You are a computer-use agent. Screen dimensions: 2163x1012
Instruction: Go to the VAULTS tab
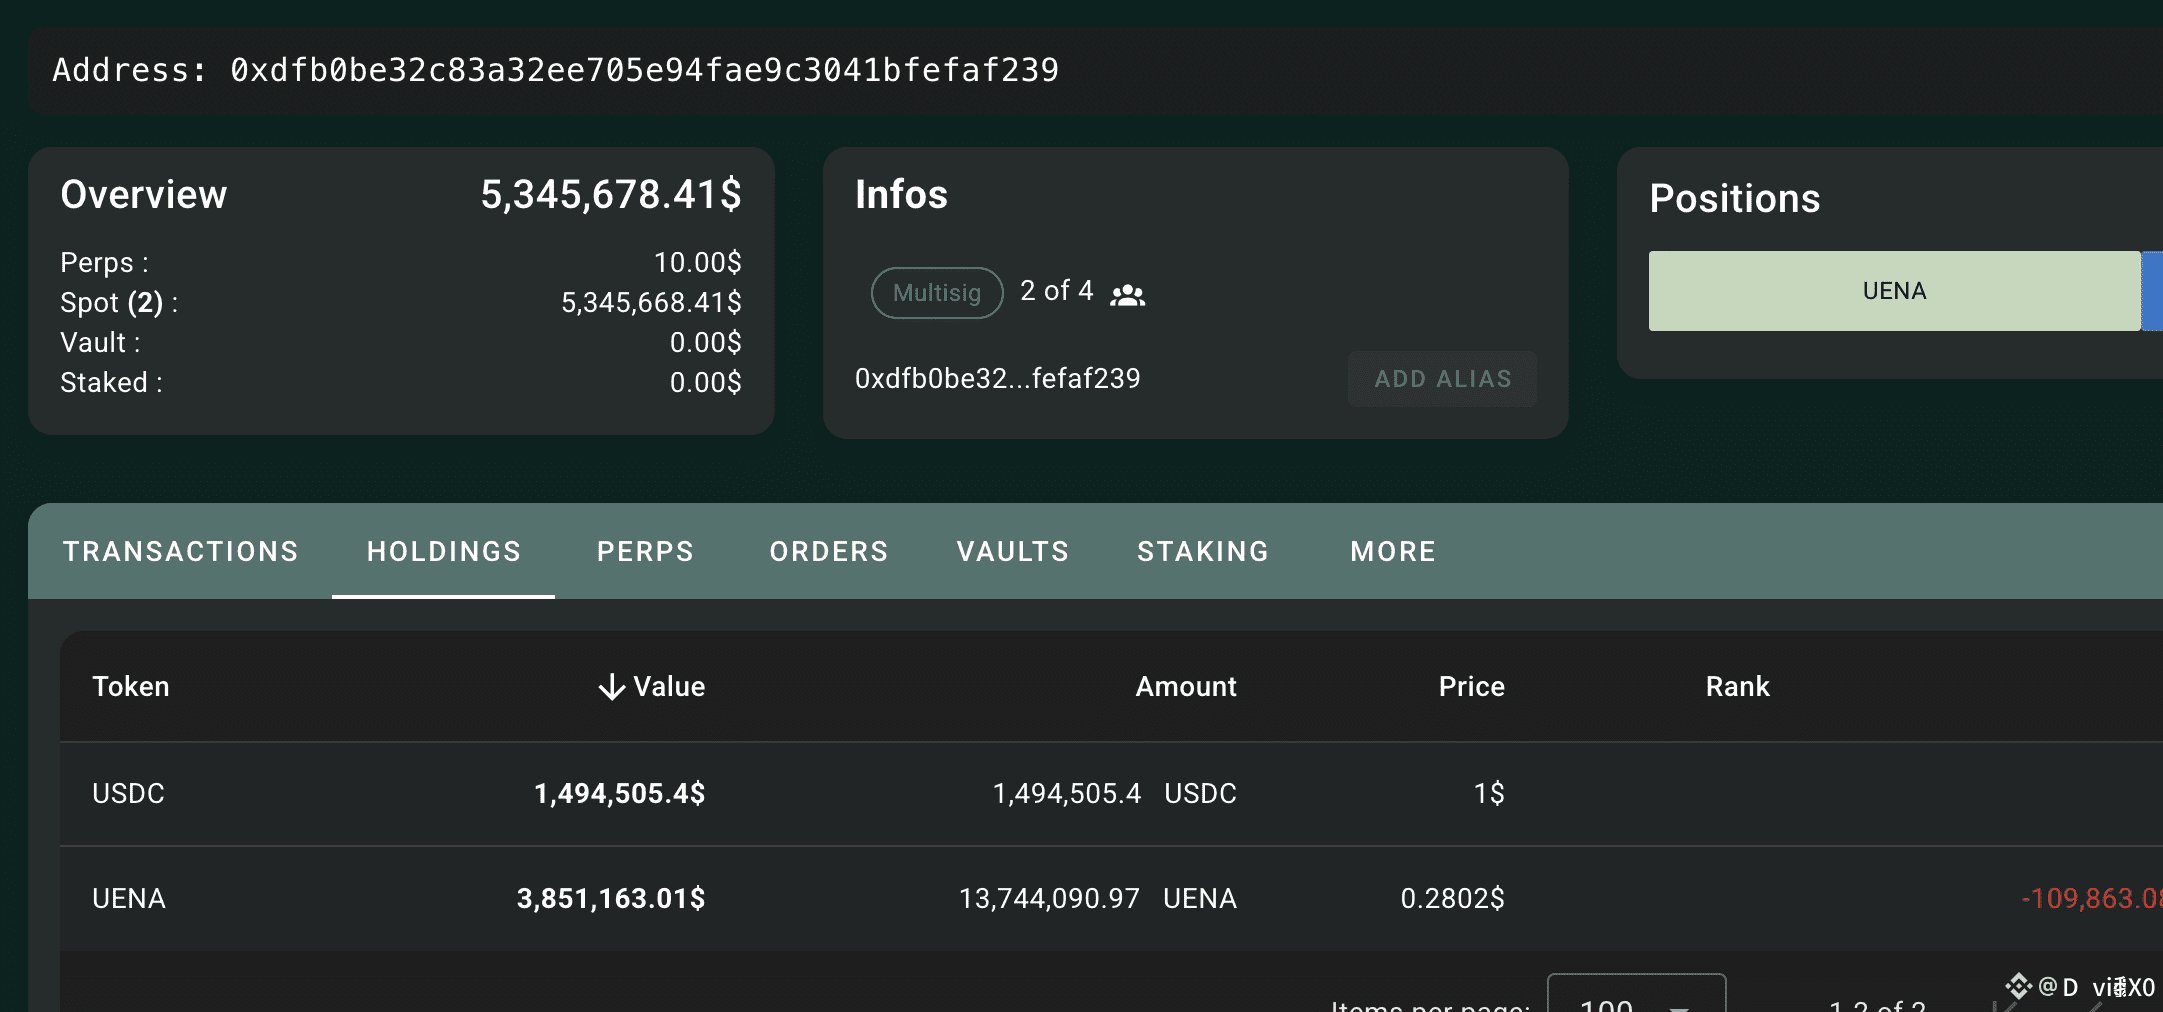1013,551
